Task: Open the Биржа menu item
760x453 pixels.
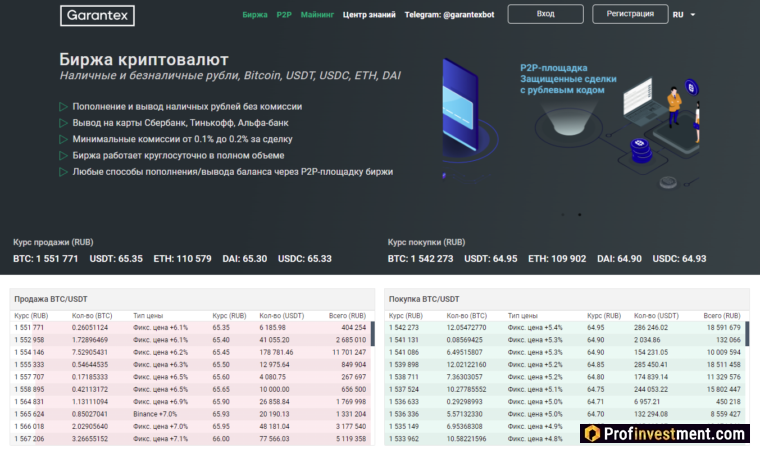Action: coord(255,15)
